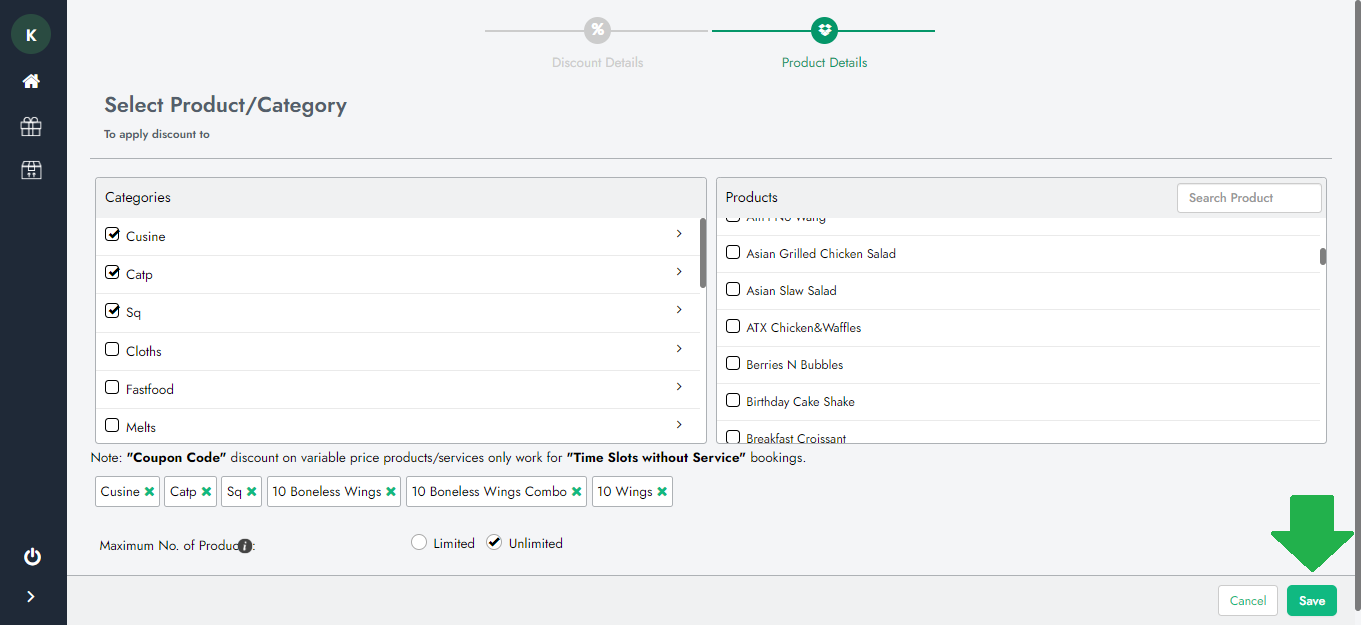The height and width of the screenshot is (625, 1361).
Task: Uncheck the Catp category checkbox
Action: click(x=112, y=273)
